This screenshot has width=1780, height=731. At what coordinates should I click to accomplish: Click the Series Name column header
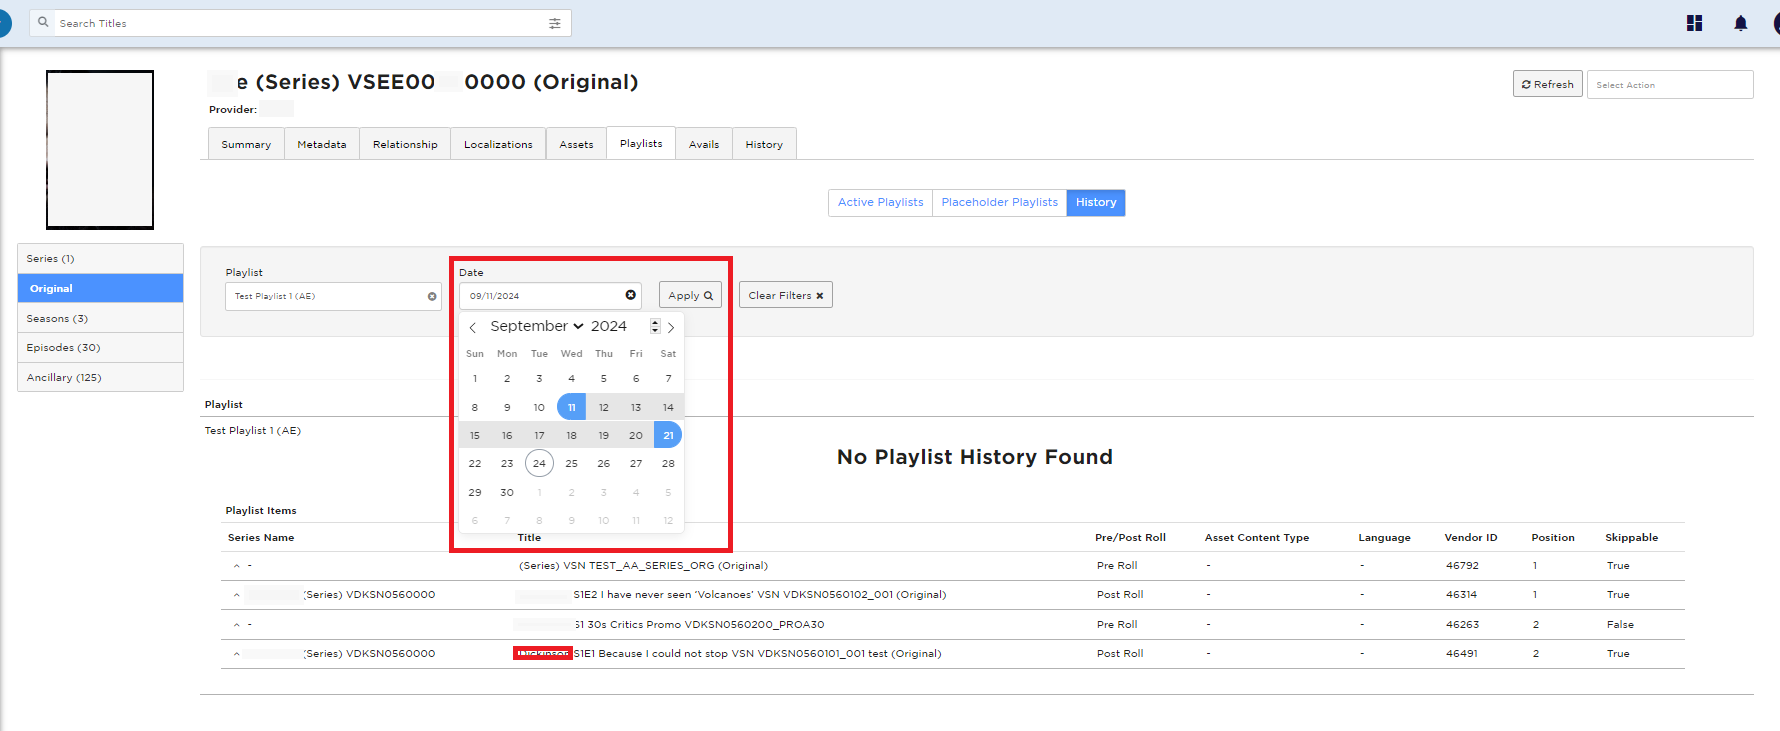261,538
